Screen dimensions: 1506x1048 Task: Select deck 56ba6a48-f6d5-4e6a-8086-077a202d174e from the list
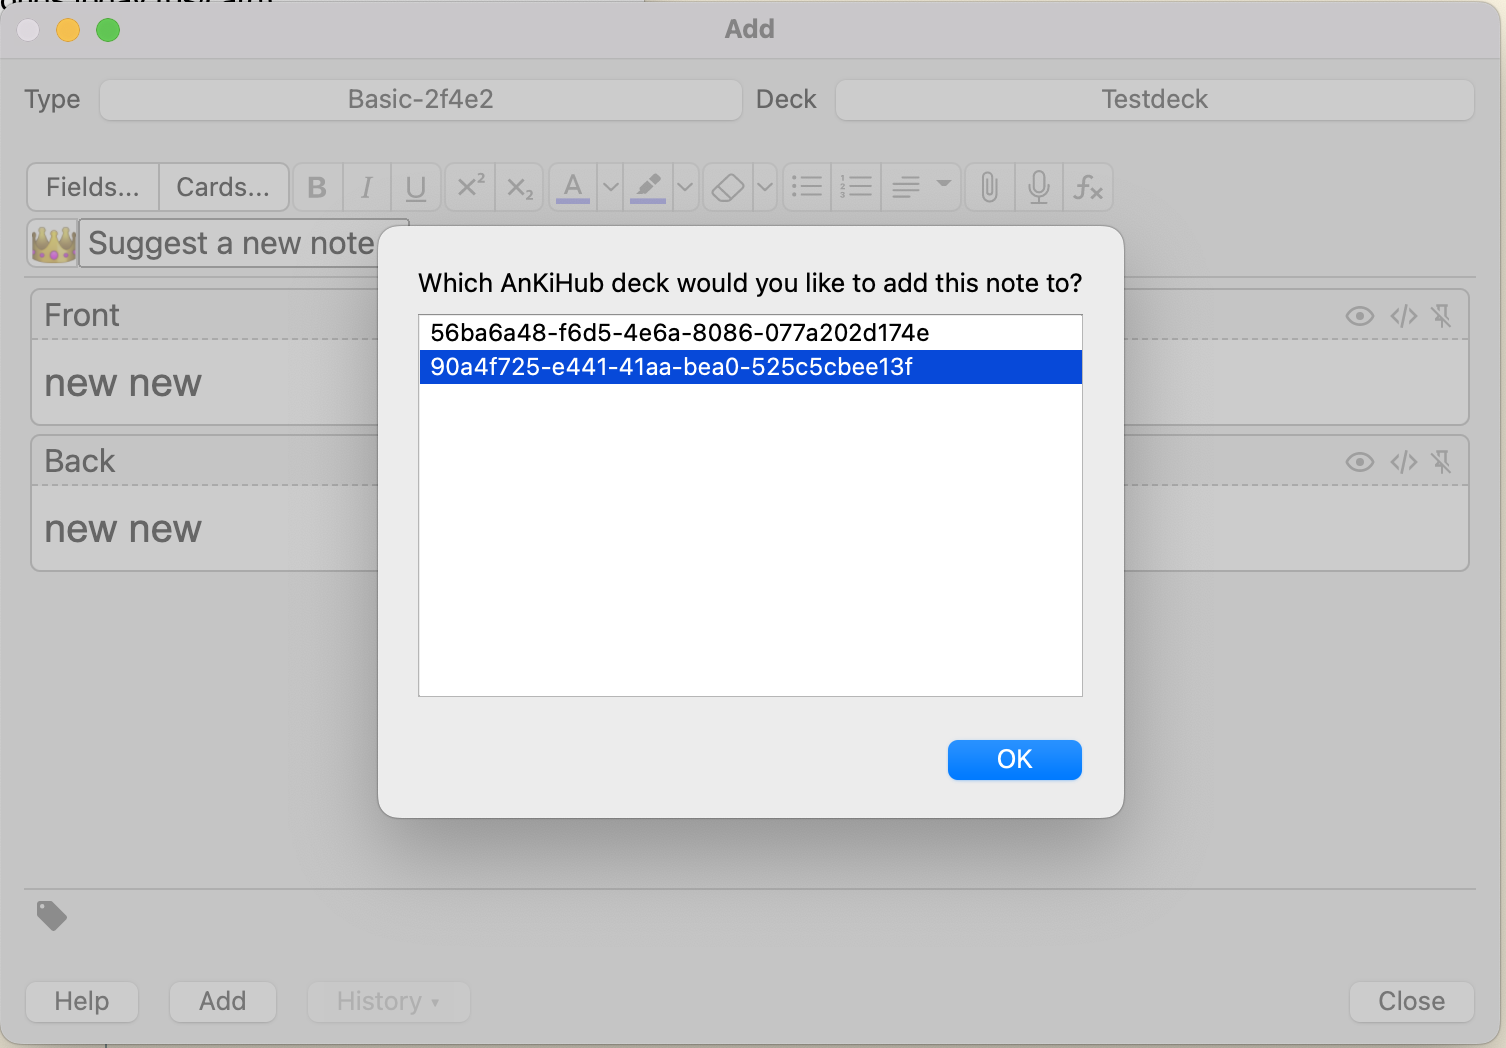tap(679, 332)
